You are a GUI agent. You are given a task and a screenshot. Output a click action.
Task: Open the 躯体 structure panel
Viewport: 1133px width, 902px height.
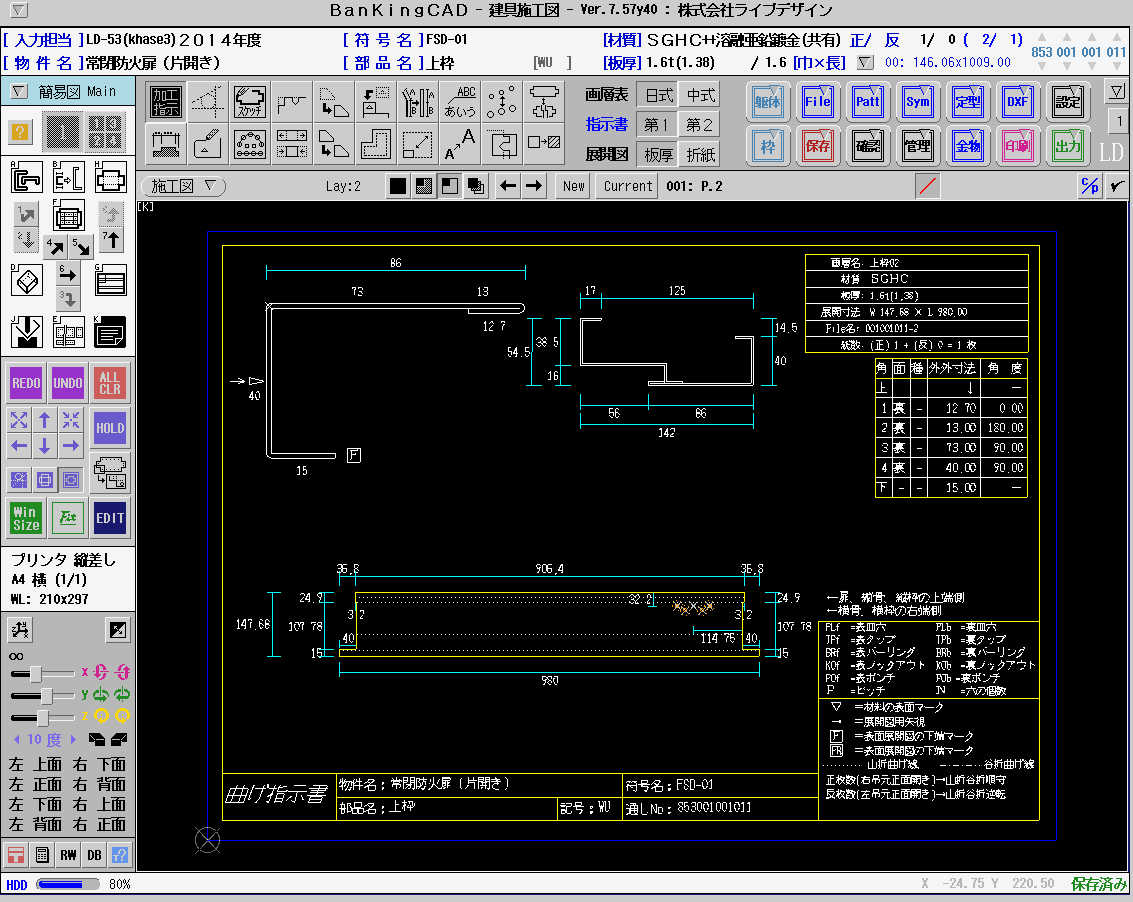pyautogui.click(x=767, y=102)
